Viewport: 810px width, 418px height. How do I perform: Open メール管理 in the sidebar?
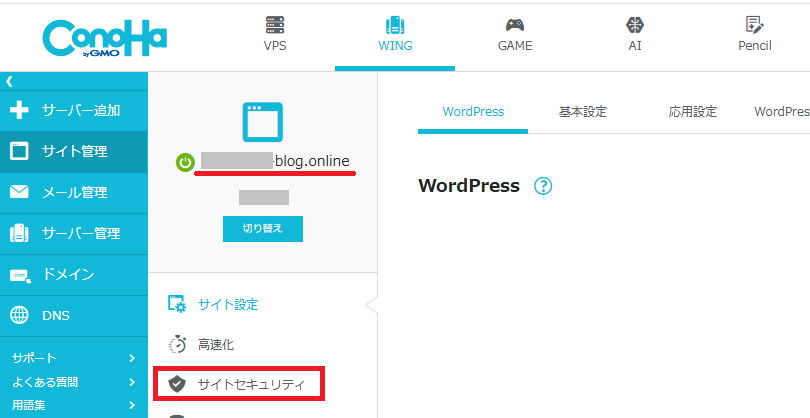74,192
